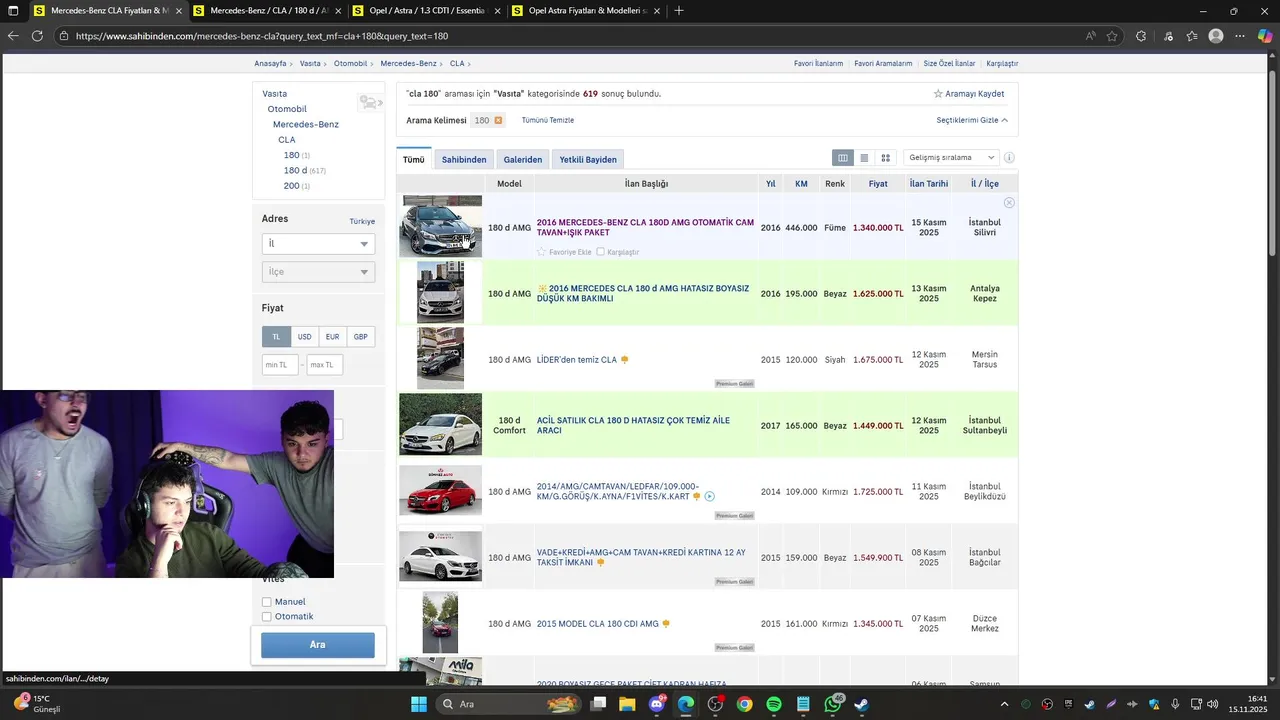1280x720 pixels.
Task: Check the Karşılaştır compare checkbox
Action: 600,252
